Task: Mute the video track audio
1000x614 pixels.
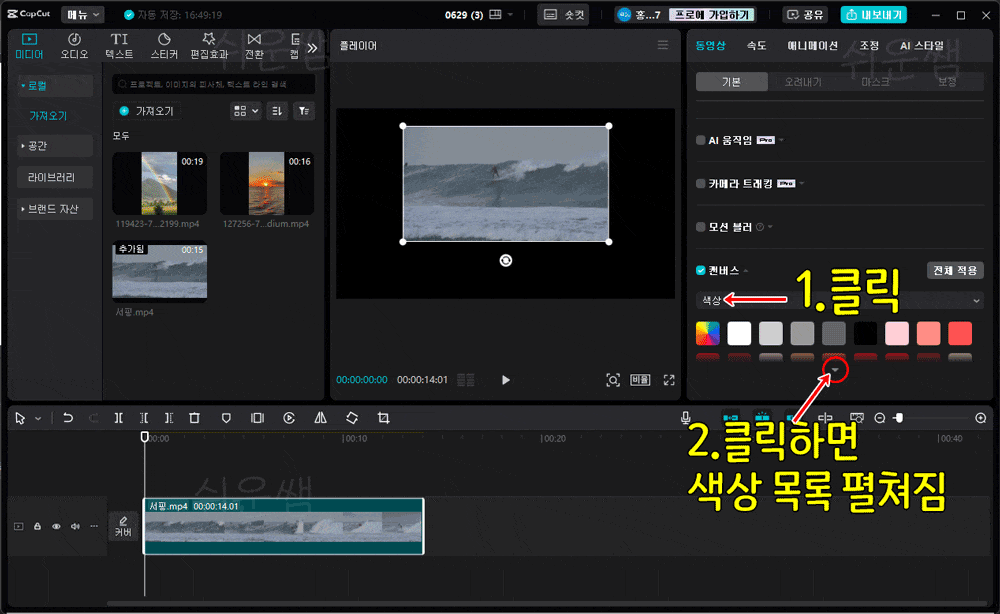Action: [75, 527]
